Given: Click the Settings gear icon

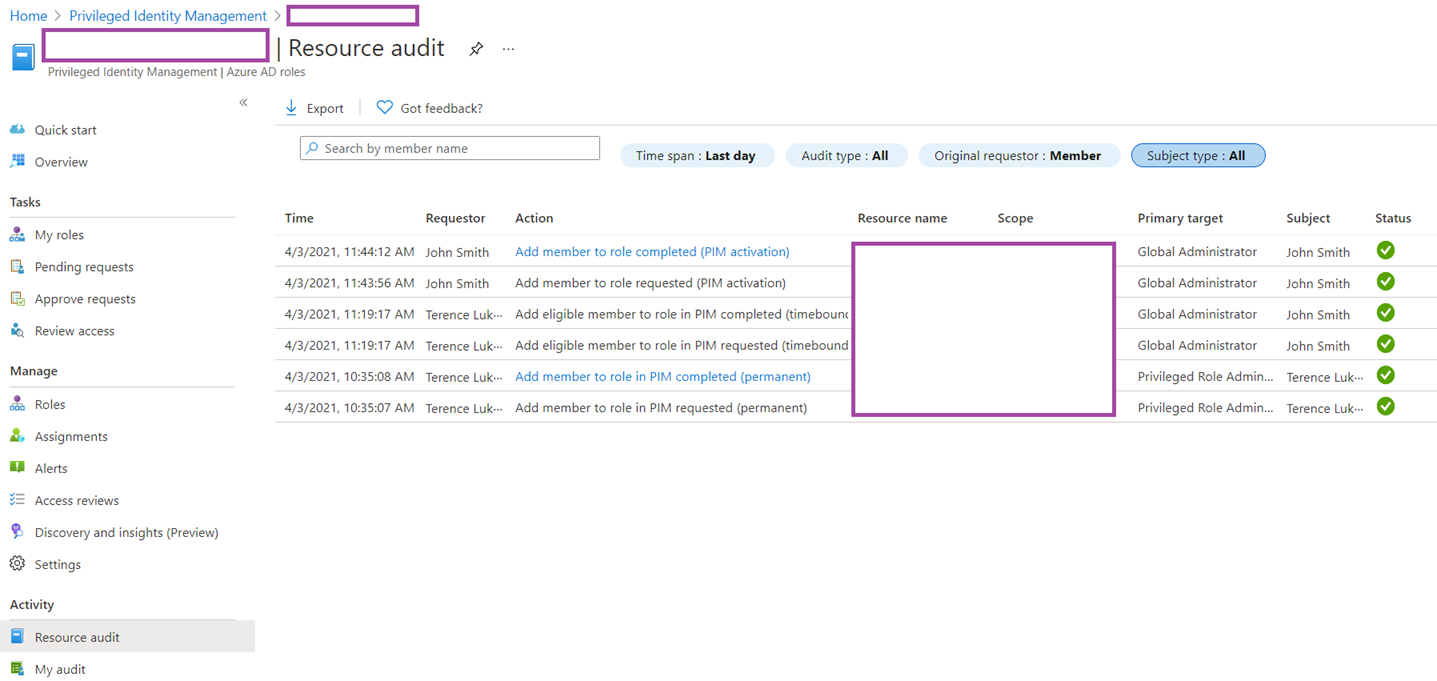Looking at the screenshot, I should 17,564.
